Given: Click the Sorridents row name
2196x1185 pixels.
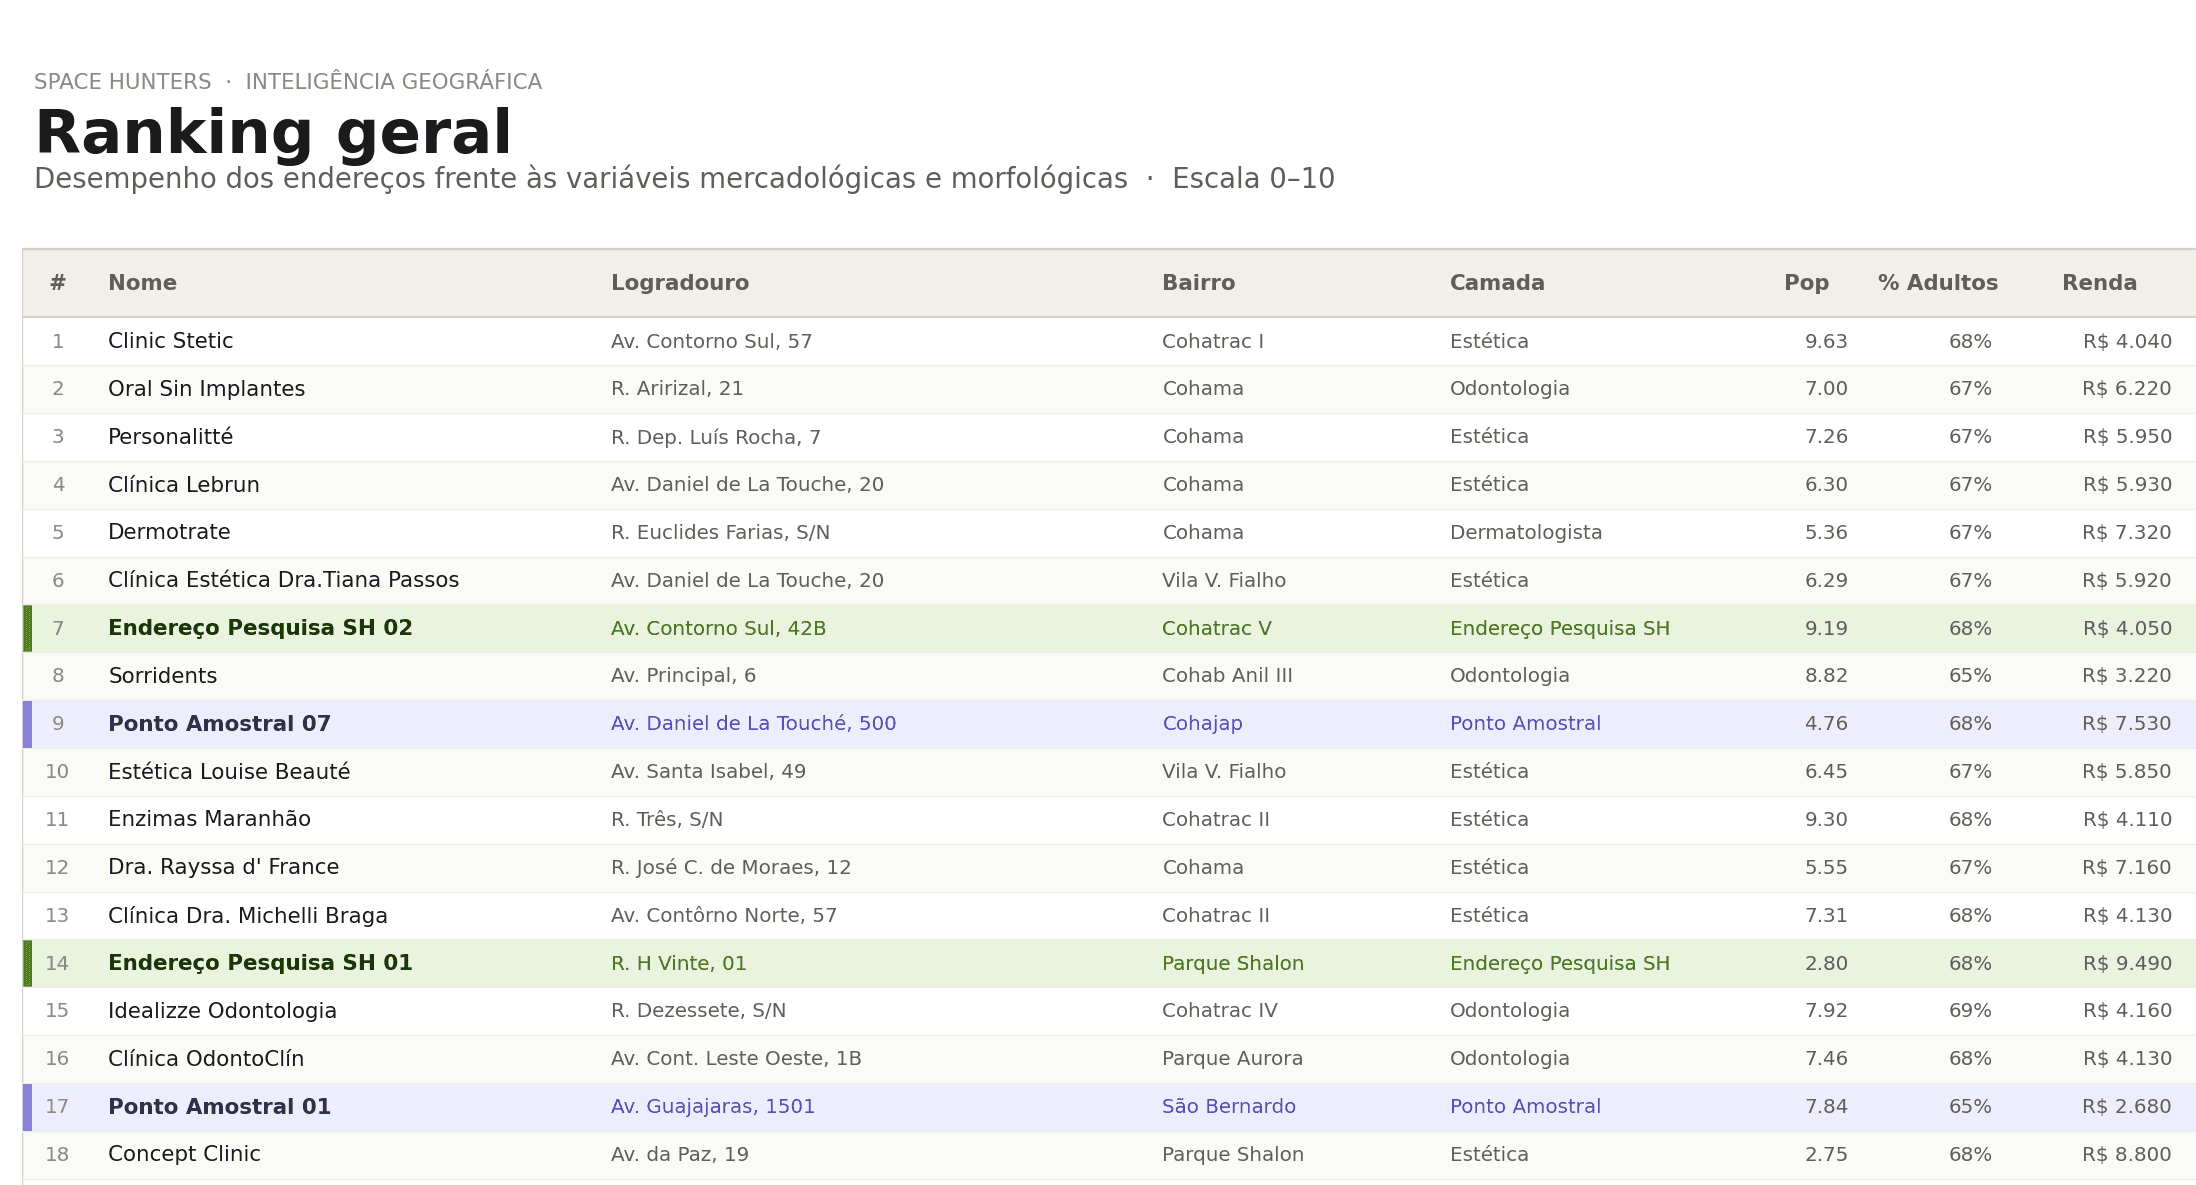Looking at the screenshot, I should click(x=162, y=676).
